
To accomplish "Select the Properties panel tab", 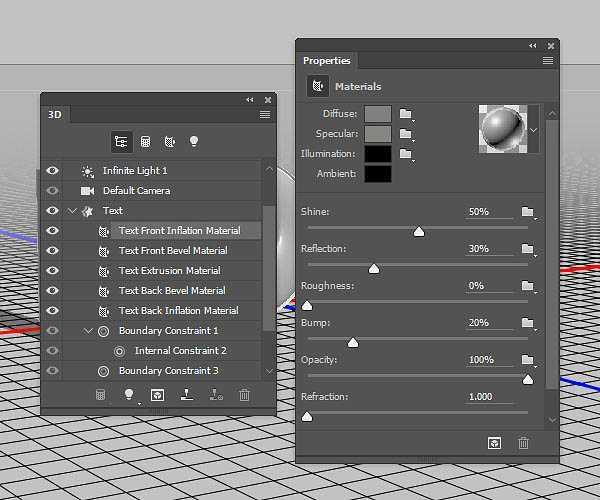I will pyautogui.click(x=326, y=60).
